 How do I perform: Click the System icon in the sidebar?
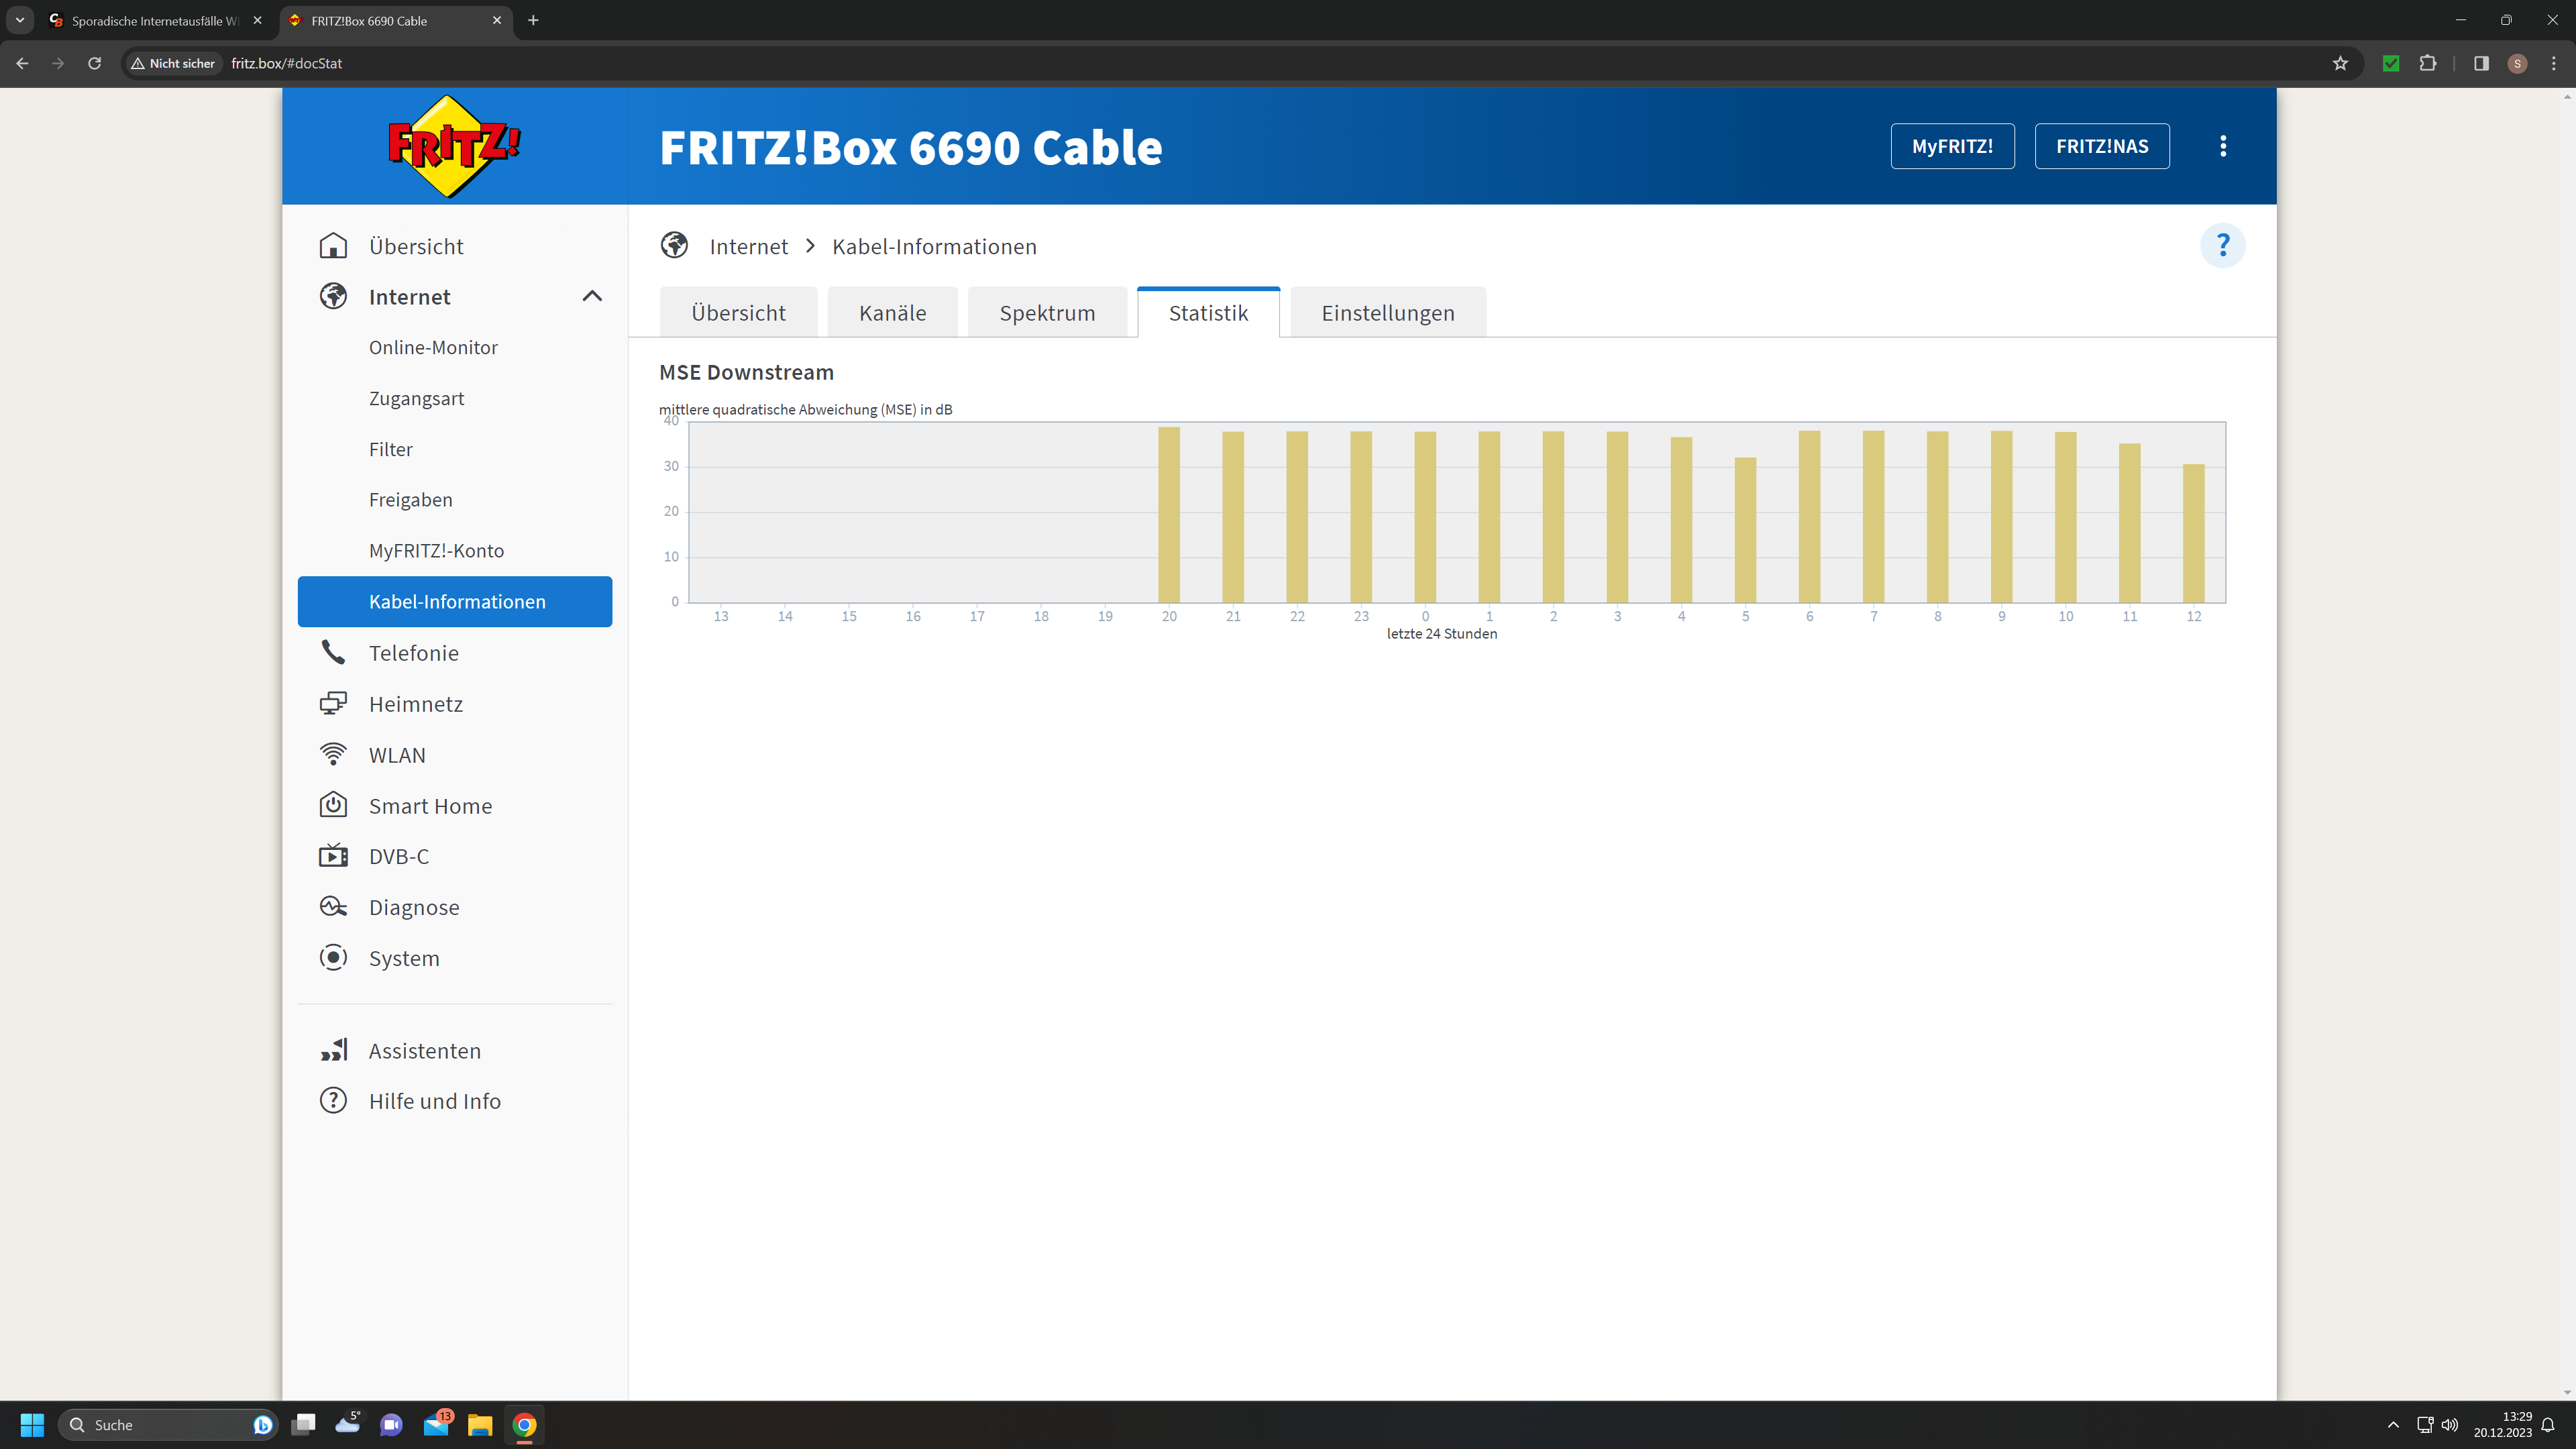pyautogui.click(x=333, y=958)
